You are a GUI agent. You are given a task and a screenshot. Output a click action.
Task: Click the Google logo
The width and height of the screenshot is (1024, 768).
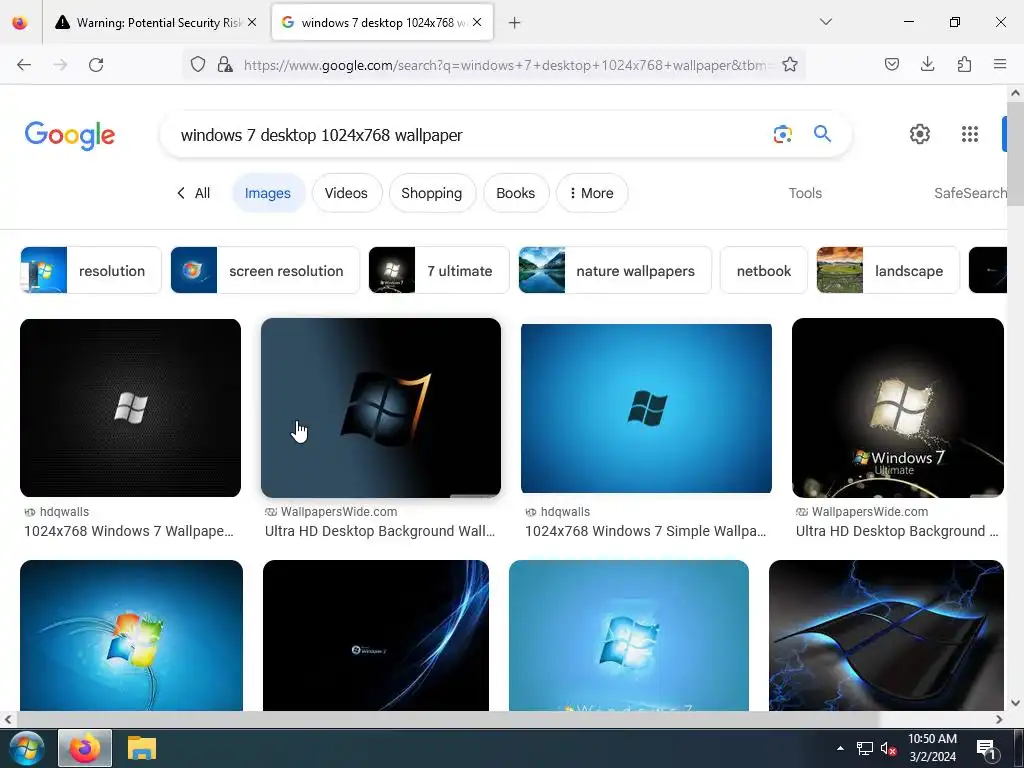pyautogui.click(x=70, y=135)
